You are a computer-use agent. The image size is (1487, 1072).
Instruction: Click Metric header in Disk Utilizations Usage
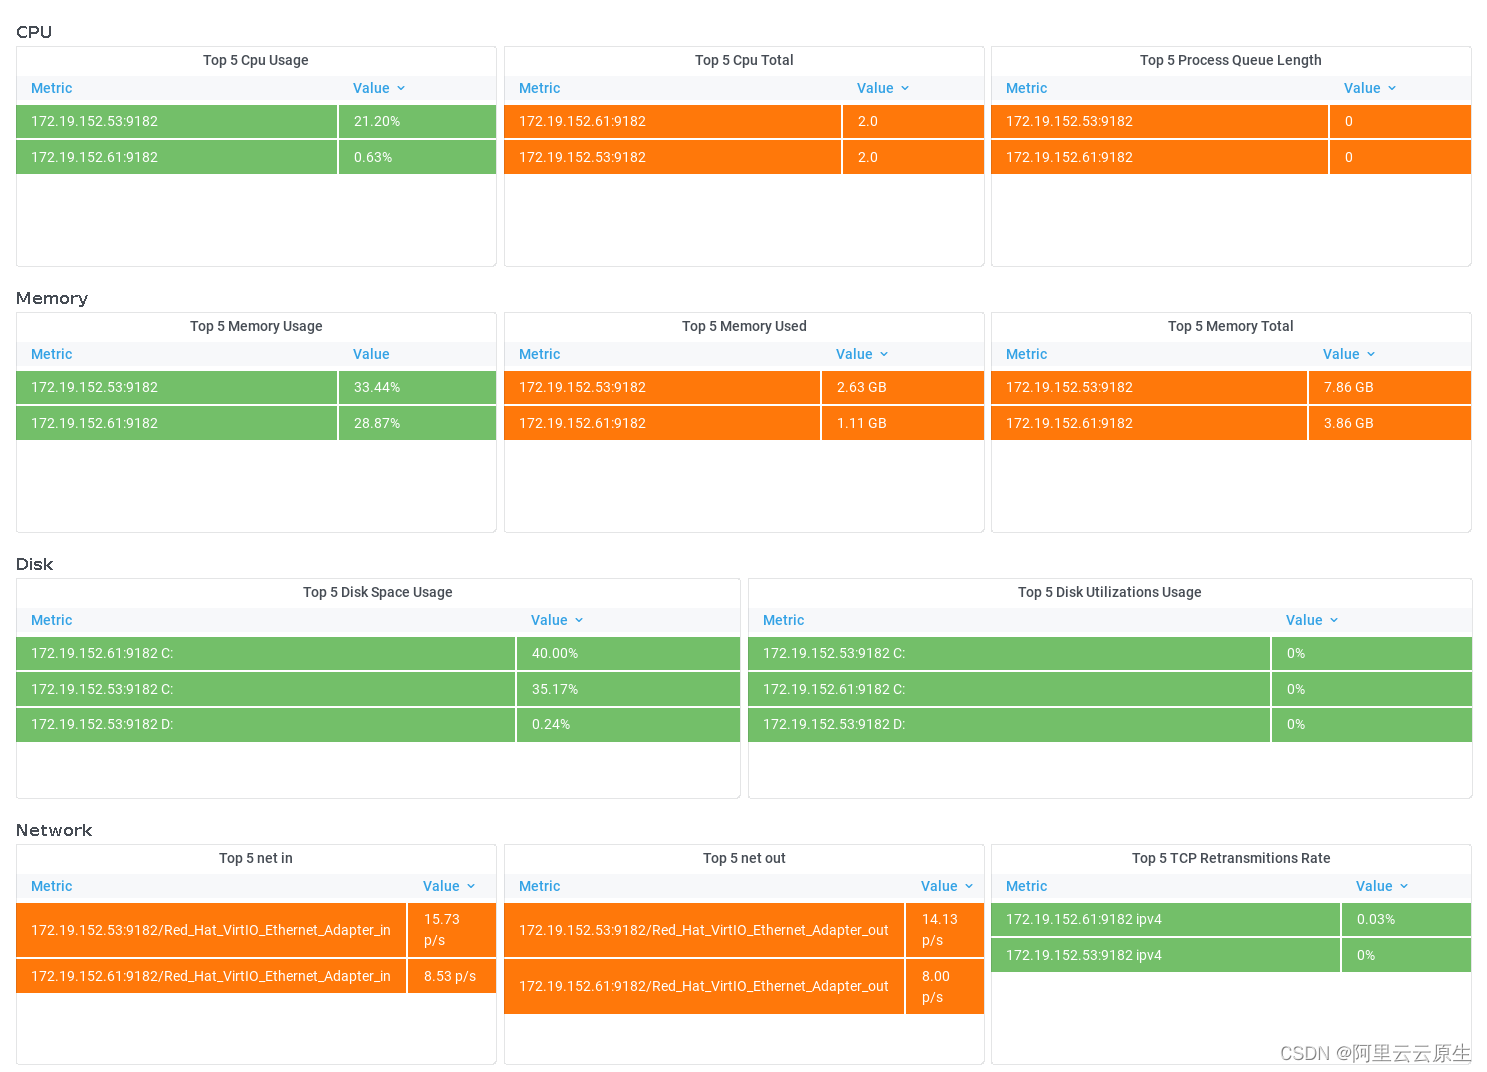784,620
